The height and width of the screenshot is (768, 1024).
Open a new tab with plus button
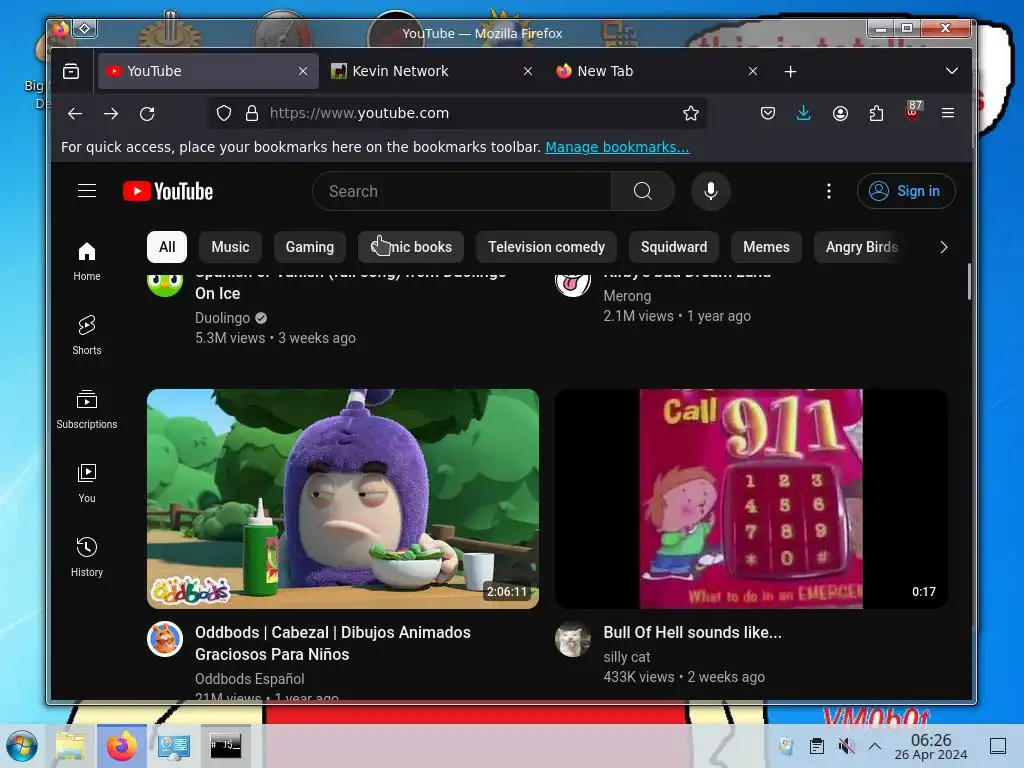point(790,71)
